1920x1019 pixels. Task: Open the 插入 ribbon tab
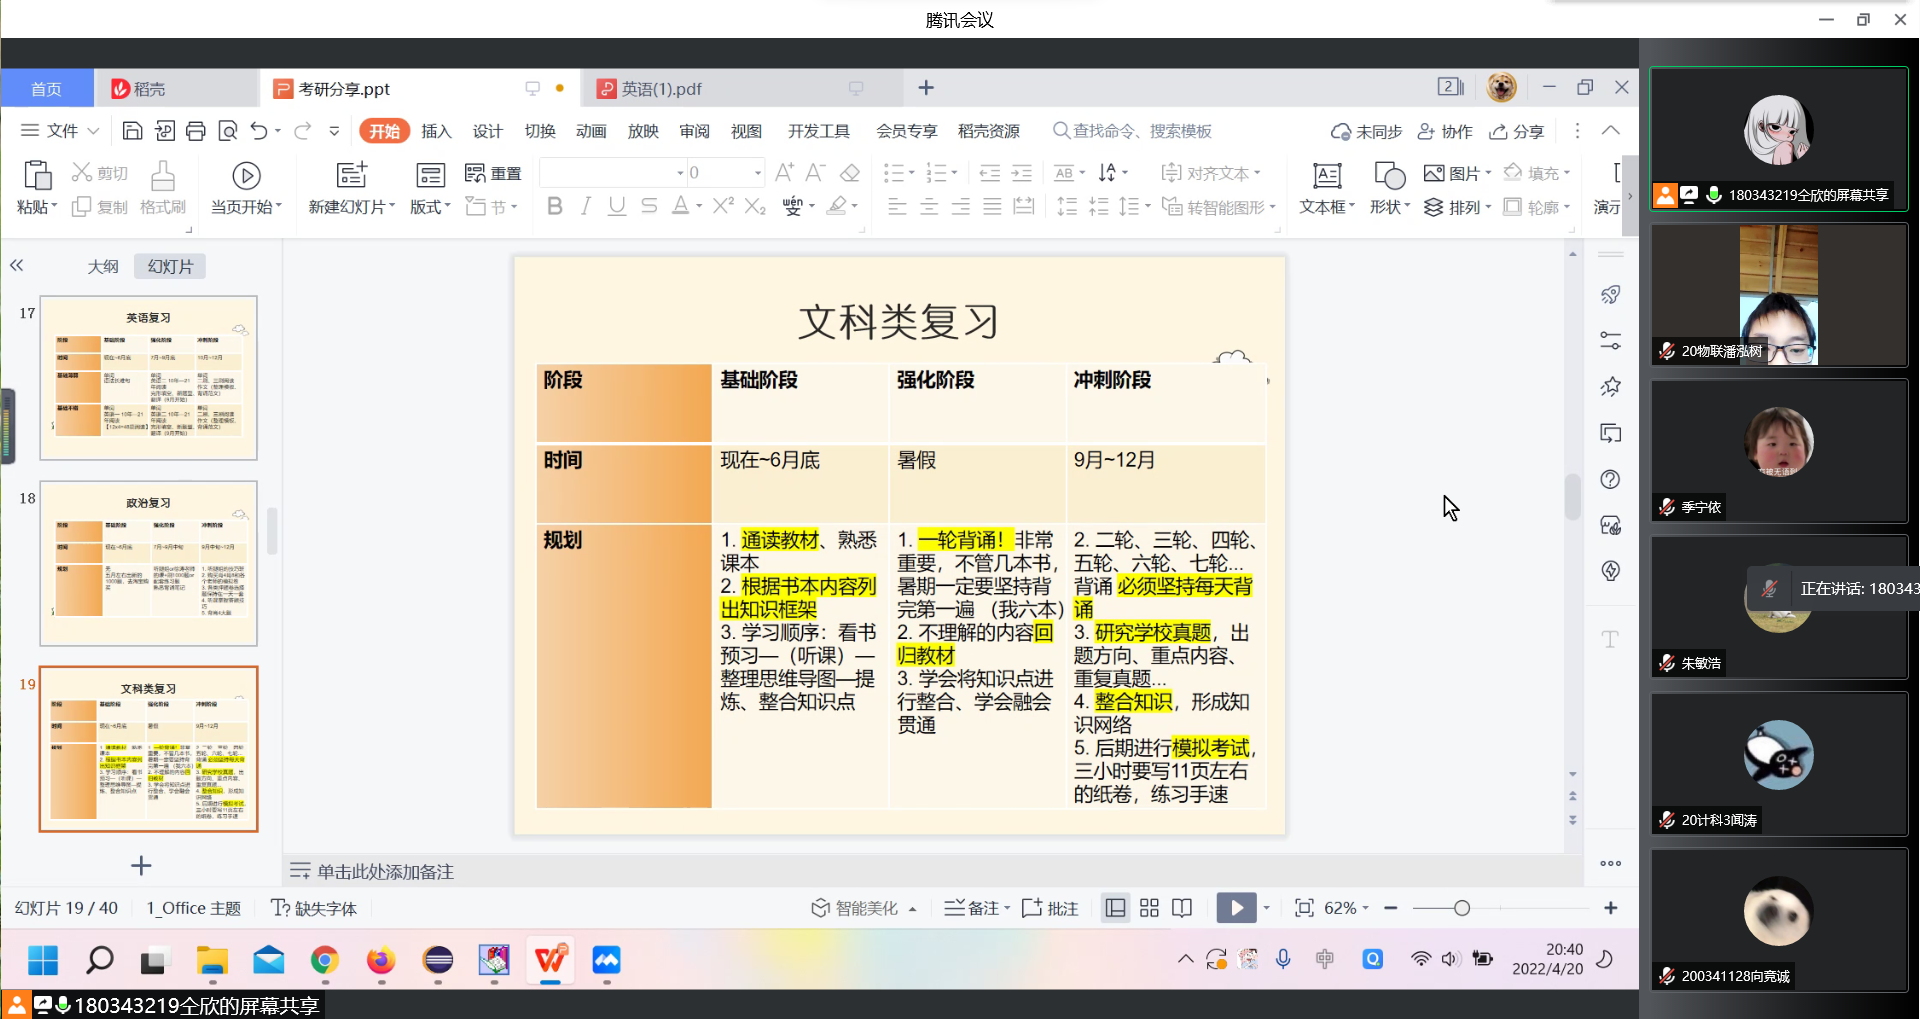[436, 131]
